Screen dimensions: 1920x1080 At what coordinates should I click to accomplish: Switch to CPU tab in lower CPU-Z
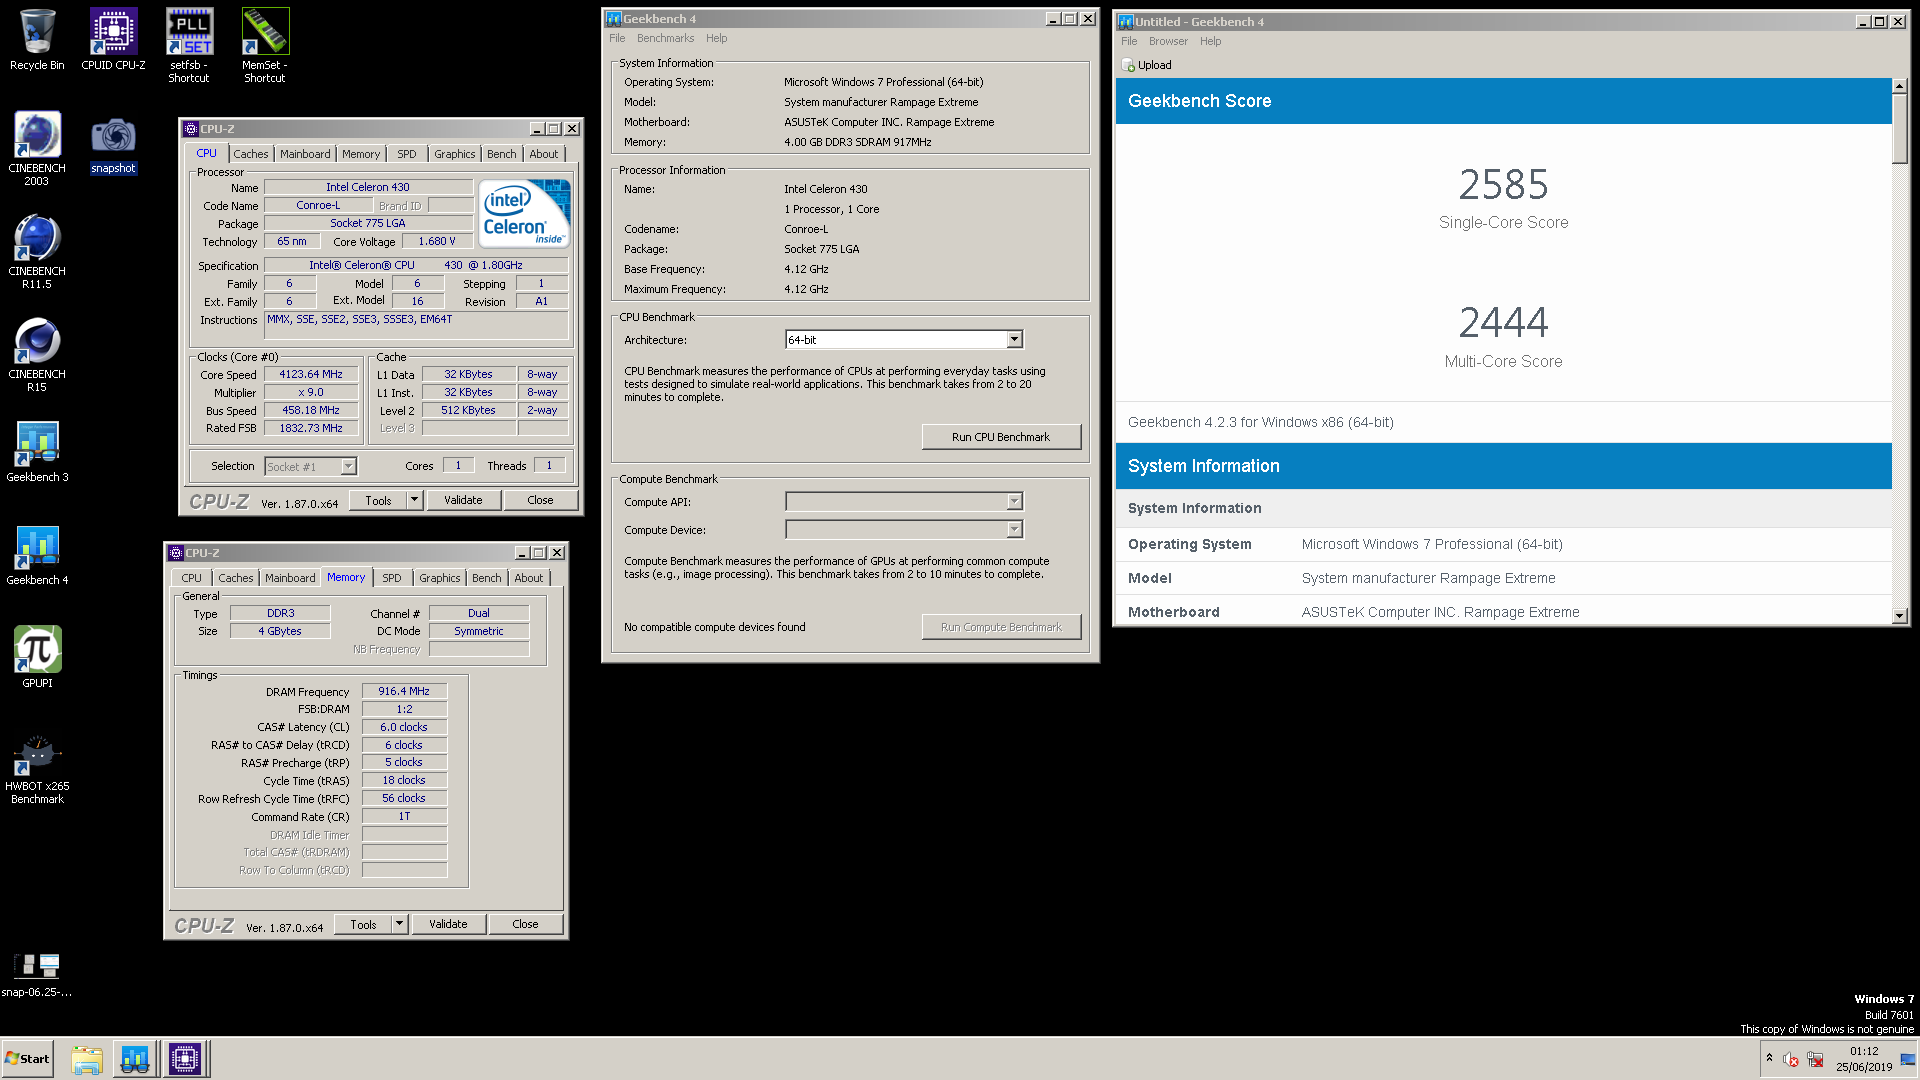pyautogui.click(x=192, y=578)
